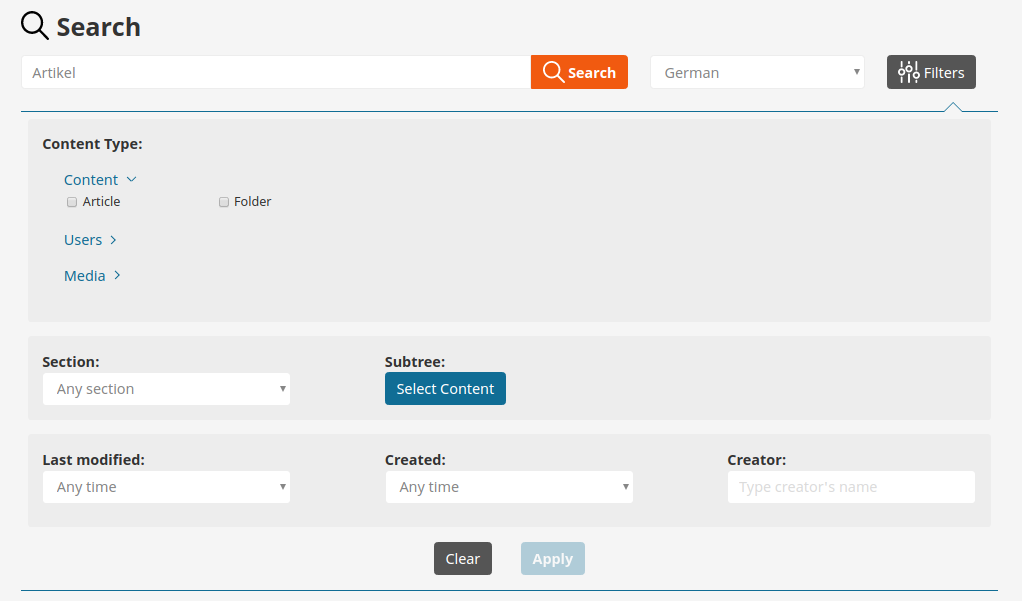The height and width of the screenshot is (601, 1022).
Task: Click the Clear button
Action: (463, 559)
